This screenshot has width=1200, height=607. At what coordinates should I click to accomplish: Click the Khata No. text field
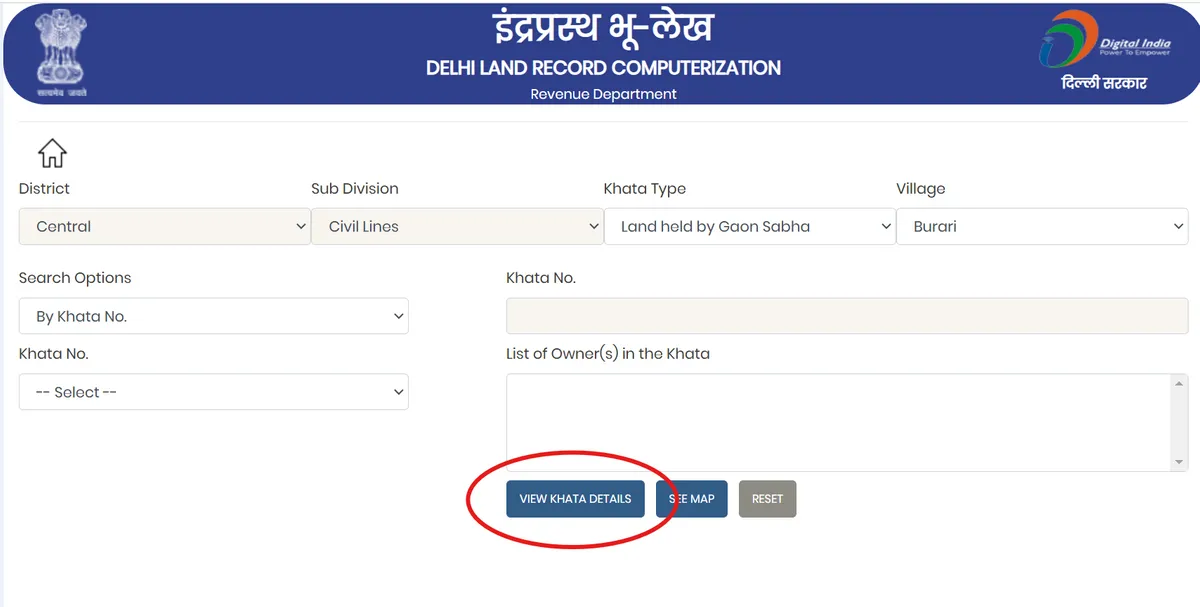846,316
